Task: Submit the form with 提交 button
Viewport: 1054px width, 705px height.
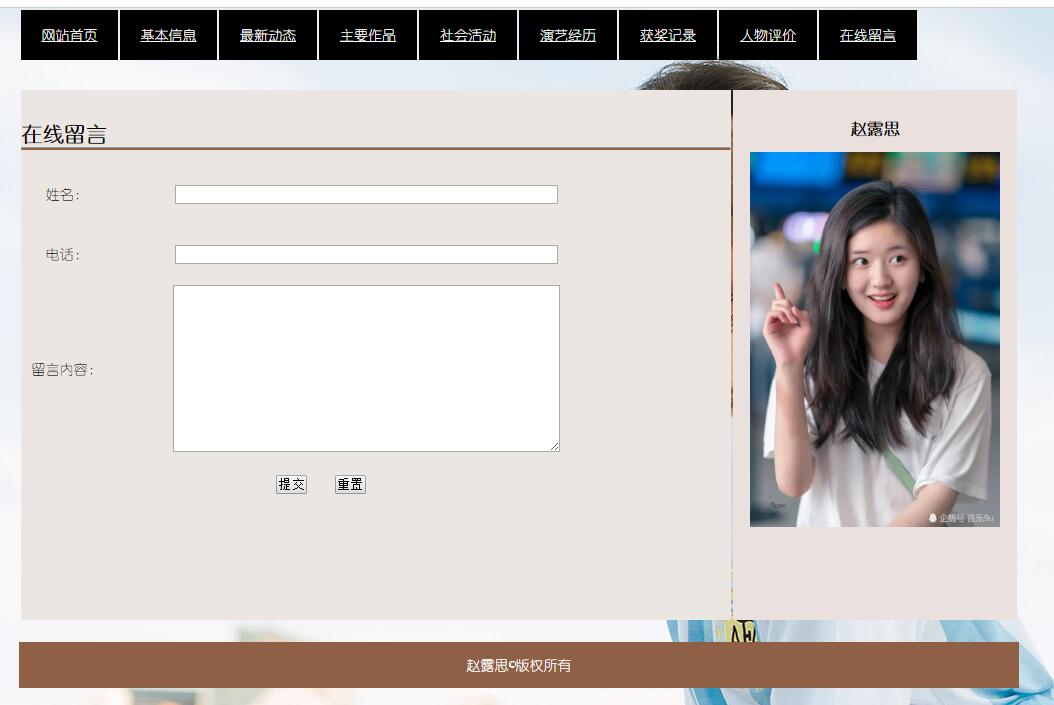Action: (291, 485)
